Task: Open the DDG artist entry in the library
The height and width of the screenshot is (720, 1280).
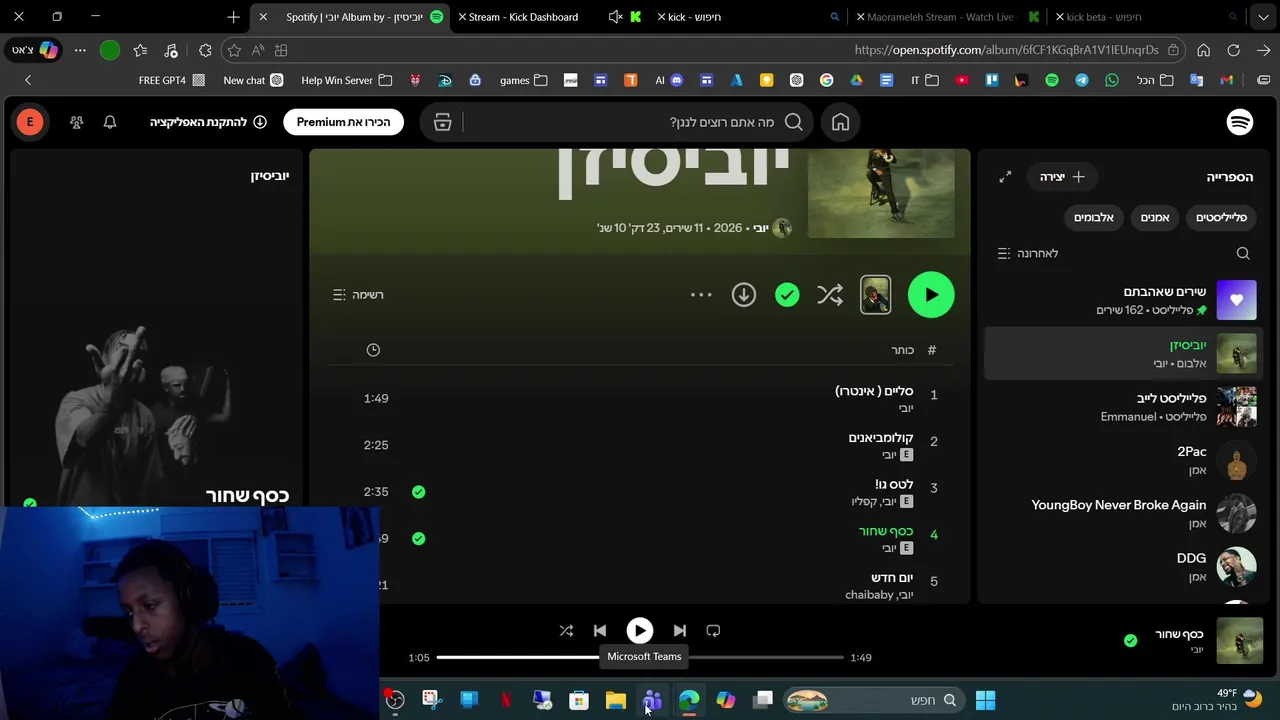Action: [1123, 567]
